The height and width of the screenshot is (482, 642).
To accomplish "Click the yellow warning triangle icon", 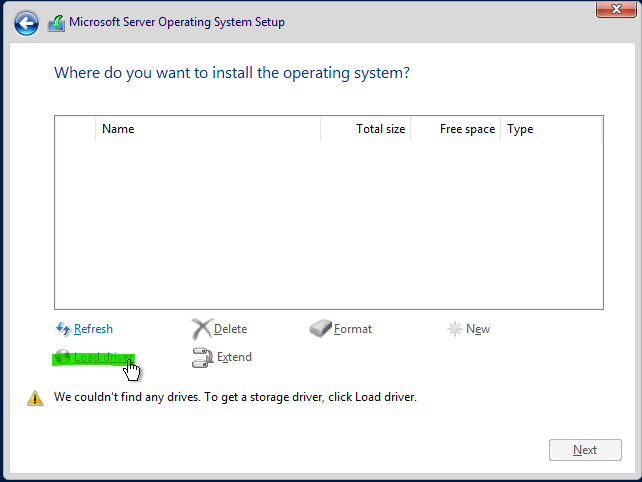I will (x=35, y=398).
